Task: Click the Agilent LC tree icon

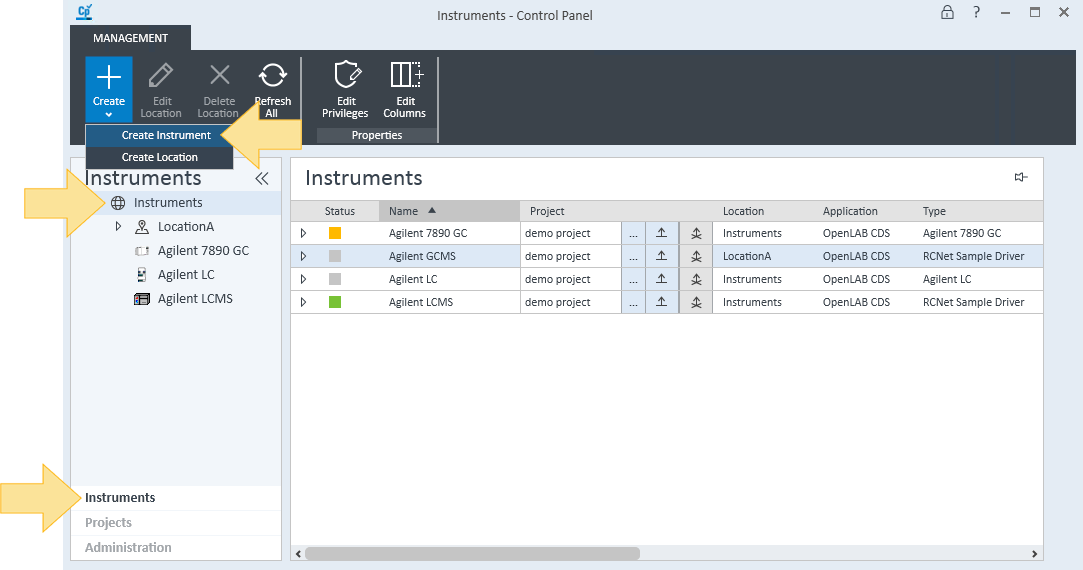Action: click(x=142, y=275)
